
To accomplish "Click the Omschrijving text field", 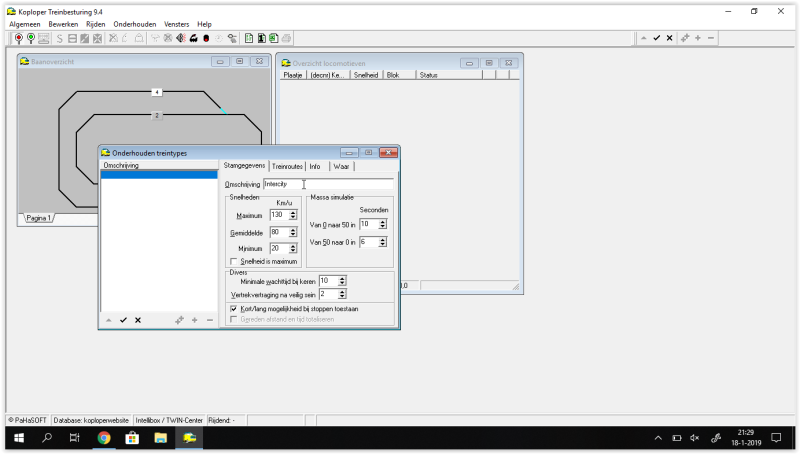I will [328, 184].
